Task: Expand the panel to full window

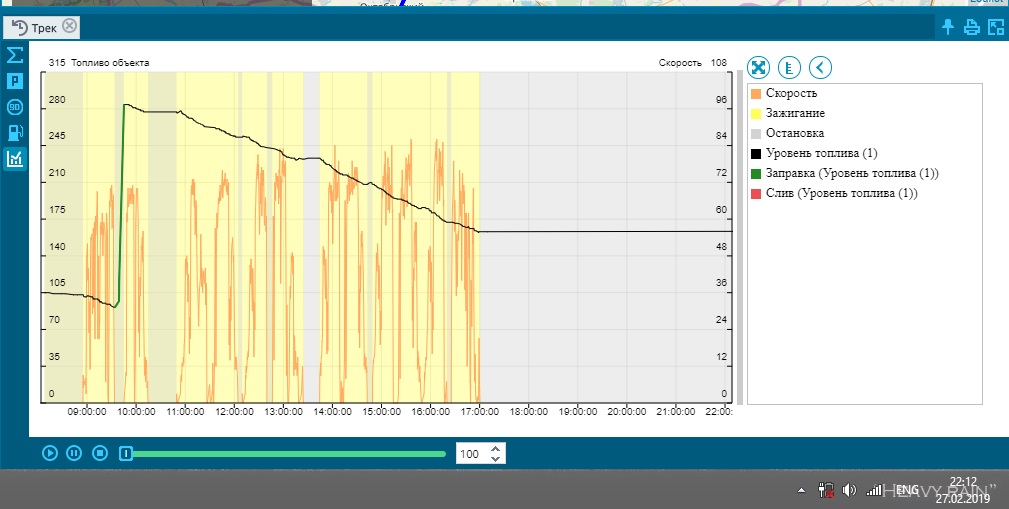Action: click(994, 27)
